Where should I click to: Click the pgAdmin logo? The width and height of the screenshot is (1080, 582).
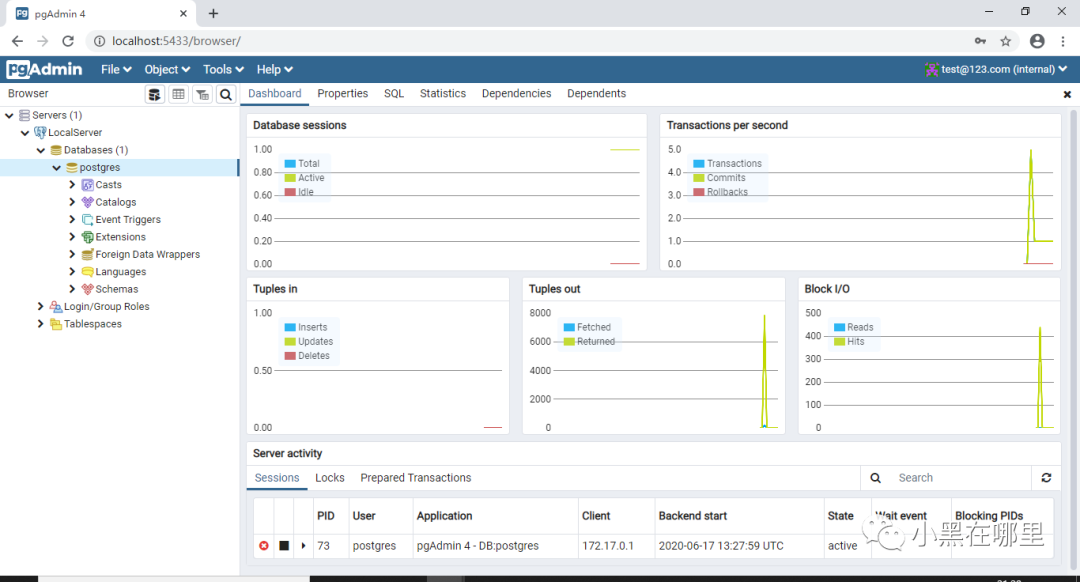point(44,69)
